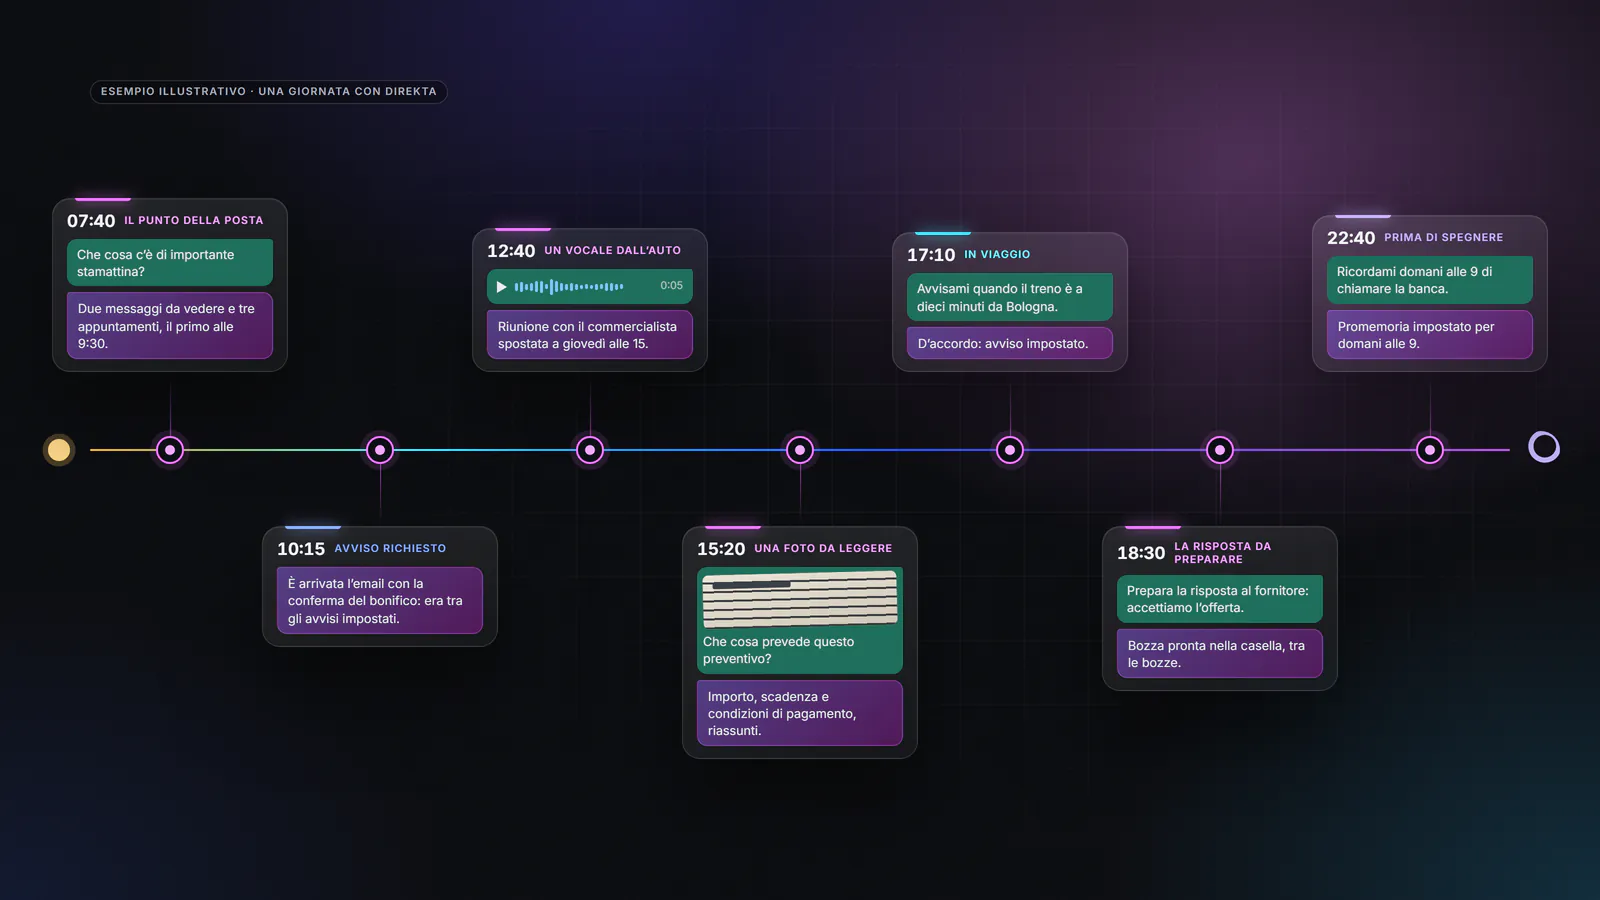Image resolution: width=1600 pixels, height=900 pixels.
Task: Click the reply 'D'accordo: avviso impostato.'
Action: point(1010,343)
